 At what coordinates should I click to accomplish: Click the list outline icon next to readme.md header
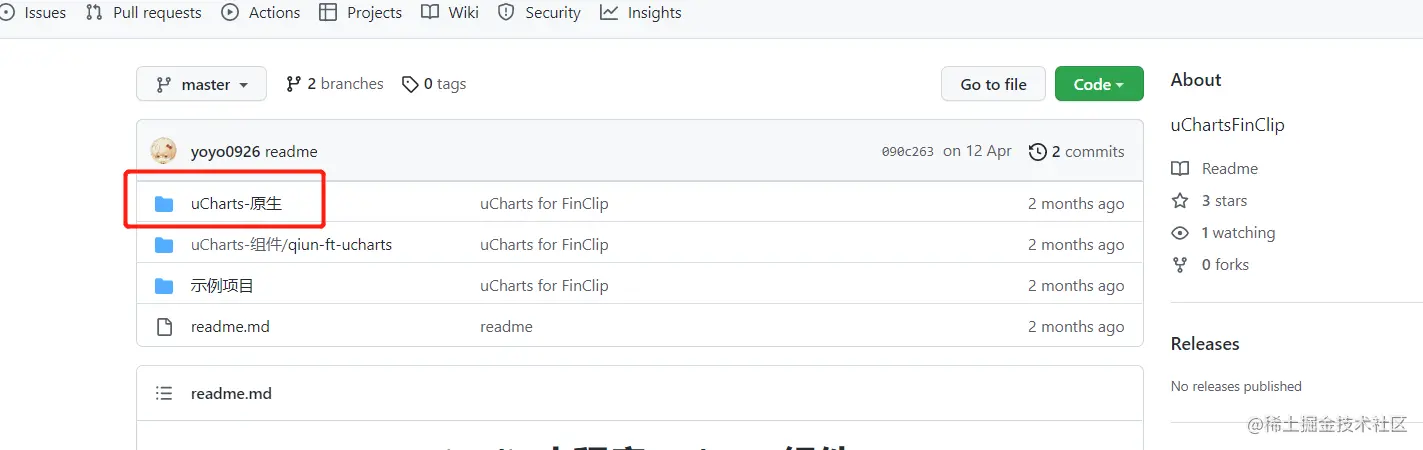(164, 394)
